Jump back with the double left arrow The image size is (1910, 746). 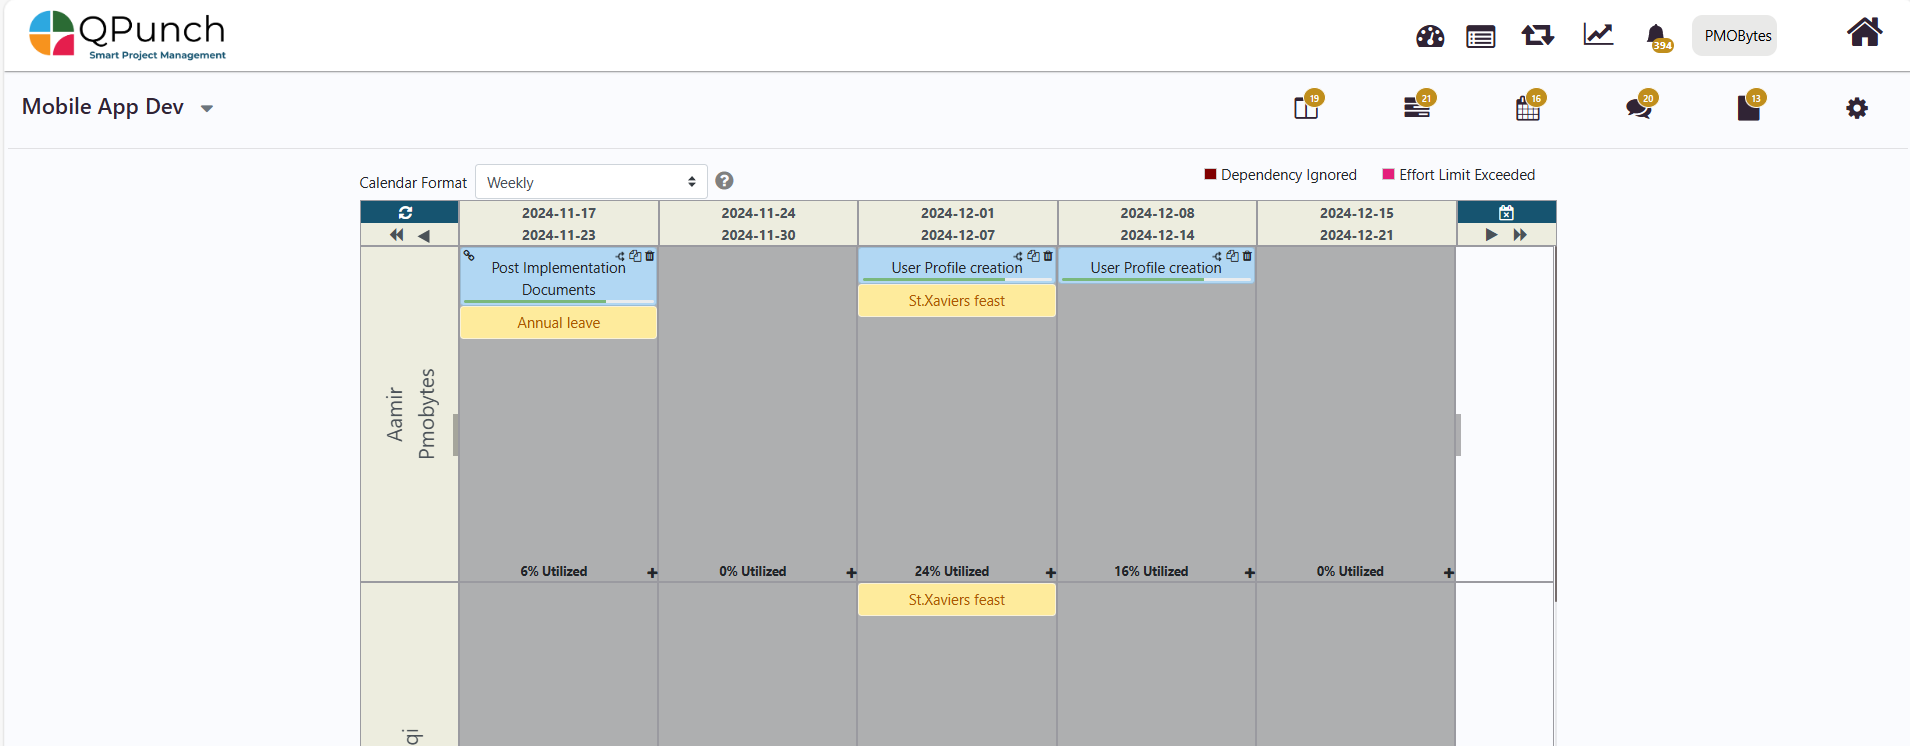click(396, 235)
